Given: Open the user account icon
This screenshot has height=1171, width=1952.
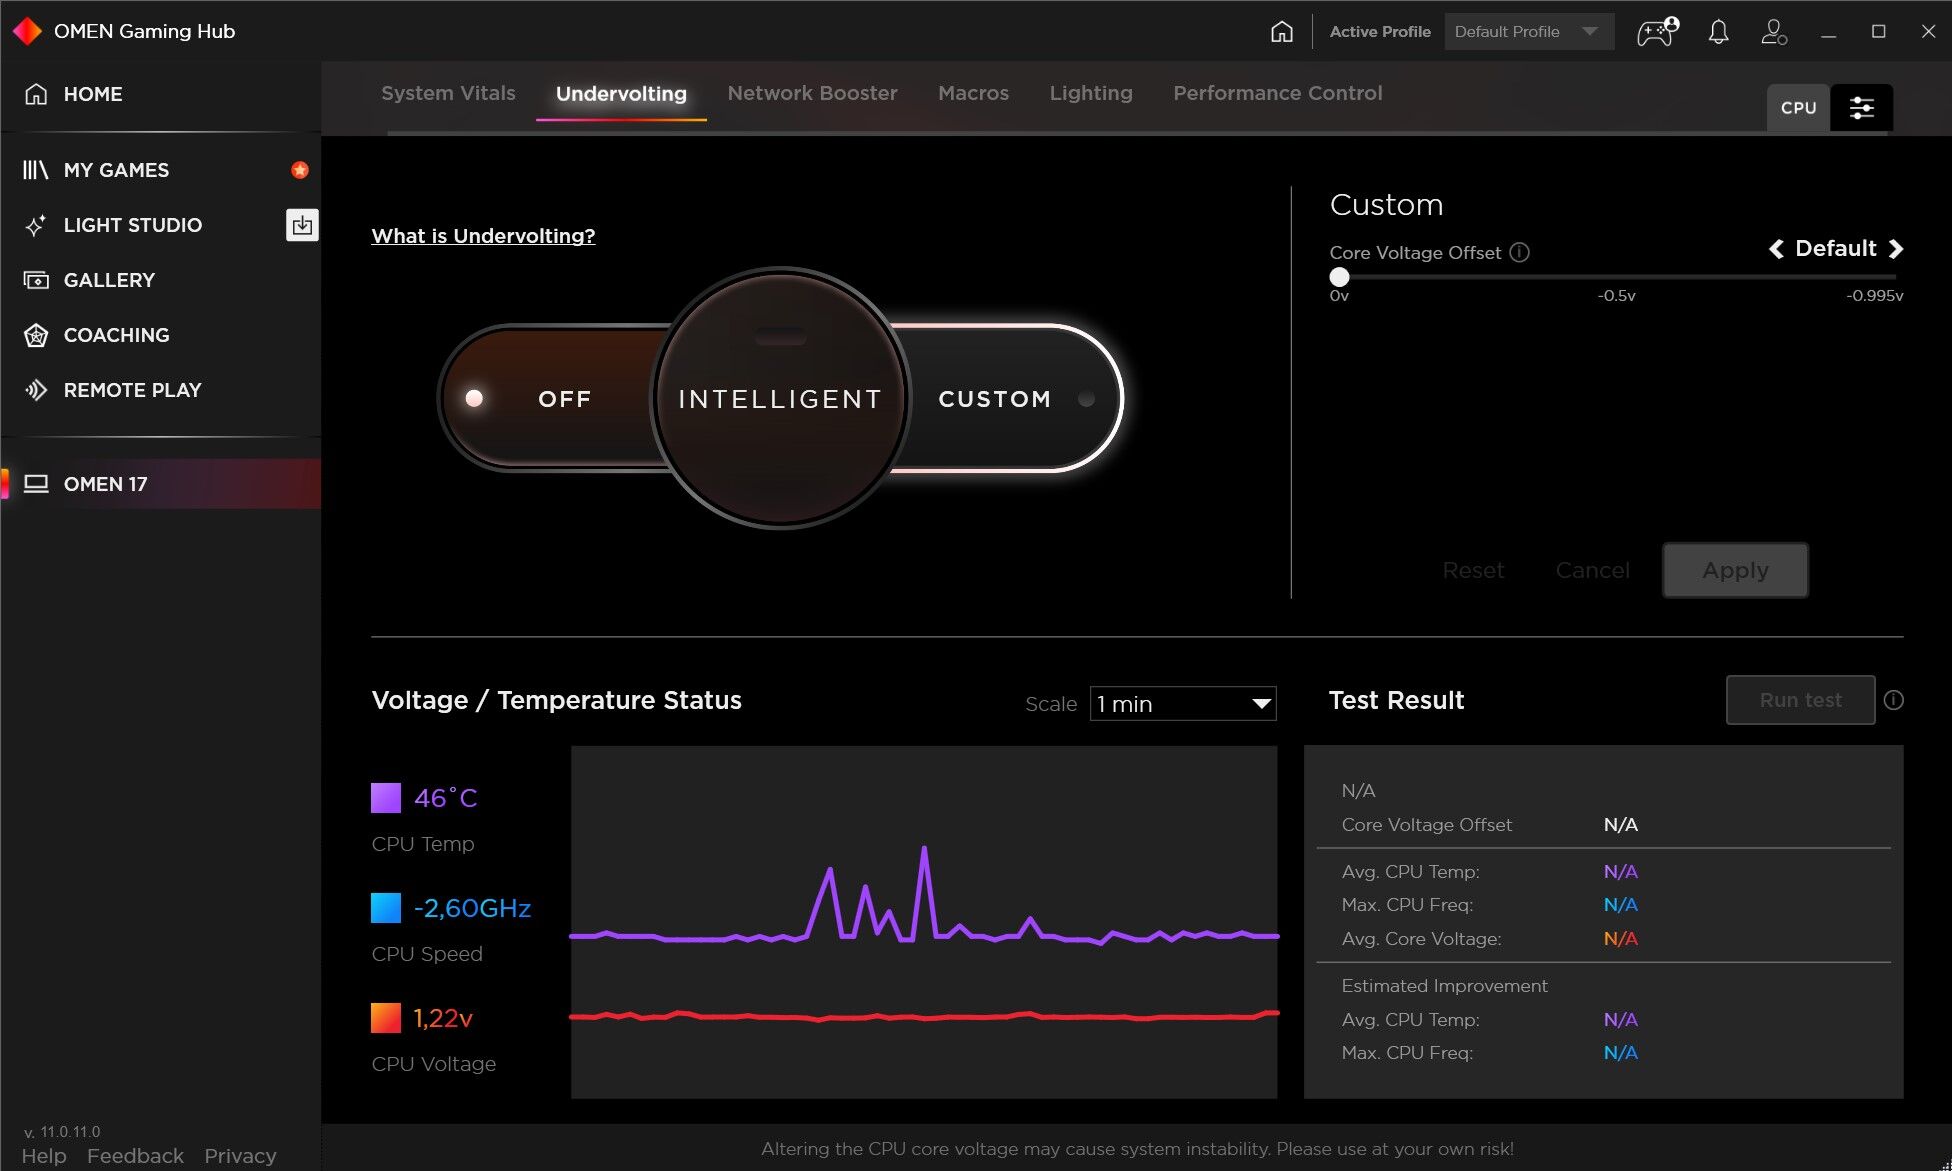Looking at the screenshot, I should 1774,32.
